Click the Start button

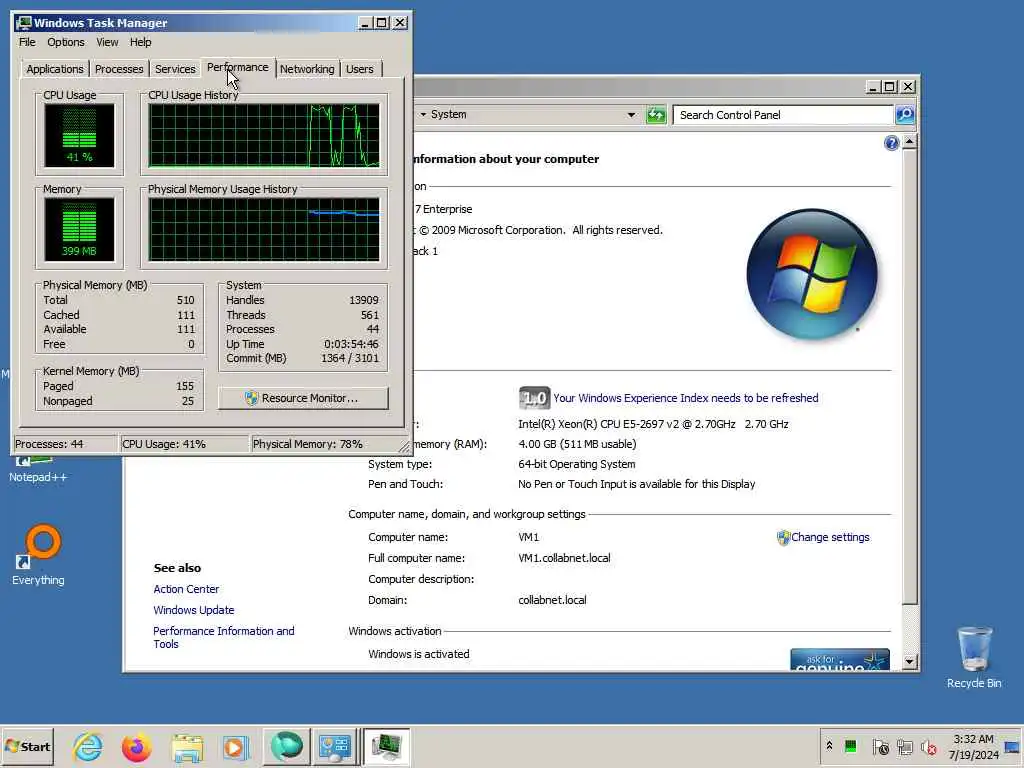(27, 746)
